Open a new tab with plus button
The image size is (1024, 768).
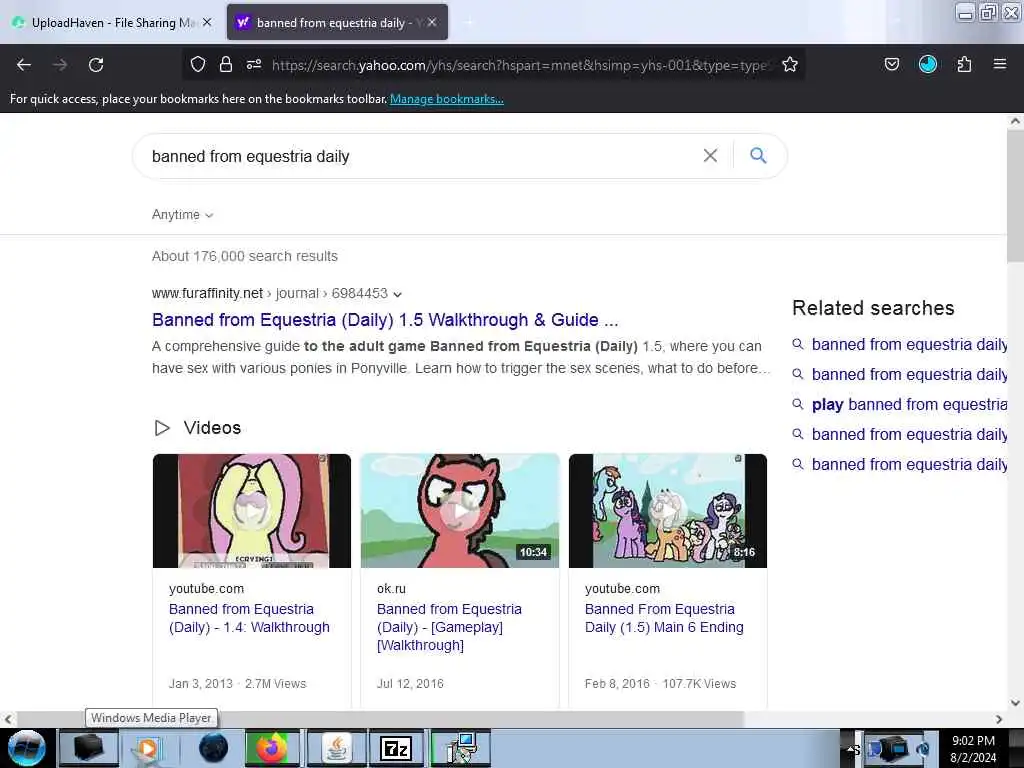(469, 22)
